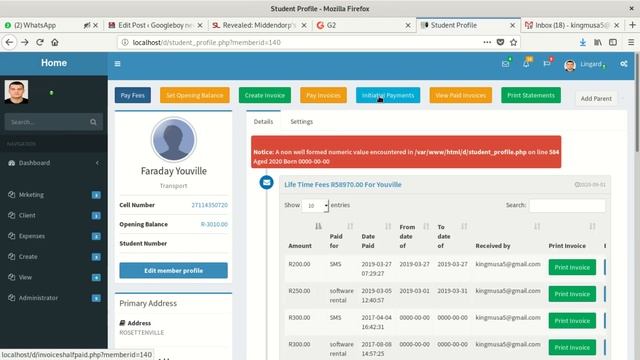
Task: Open Lingard user account dropdown
Action: tap(585, 64)
